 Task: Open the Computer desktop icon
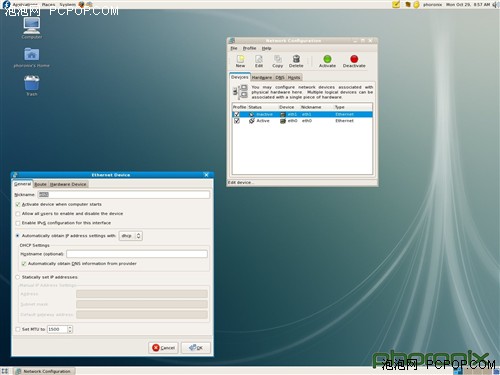click(x=32, y=25)
